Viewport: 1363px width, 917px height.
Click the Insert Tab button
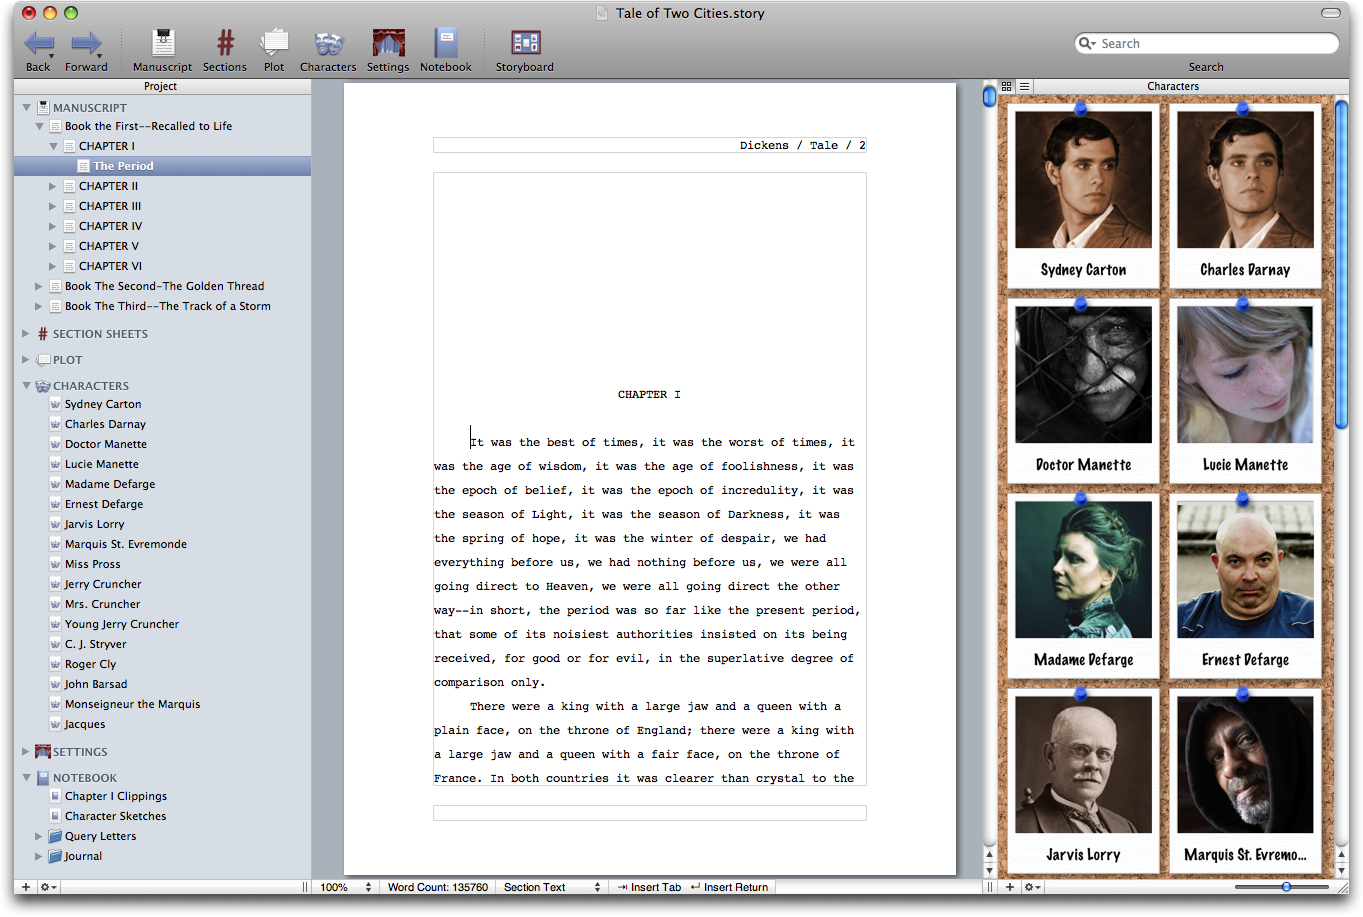[x=649, y=887]
